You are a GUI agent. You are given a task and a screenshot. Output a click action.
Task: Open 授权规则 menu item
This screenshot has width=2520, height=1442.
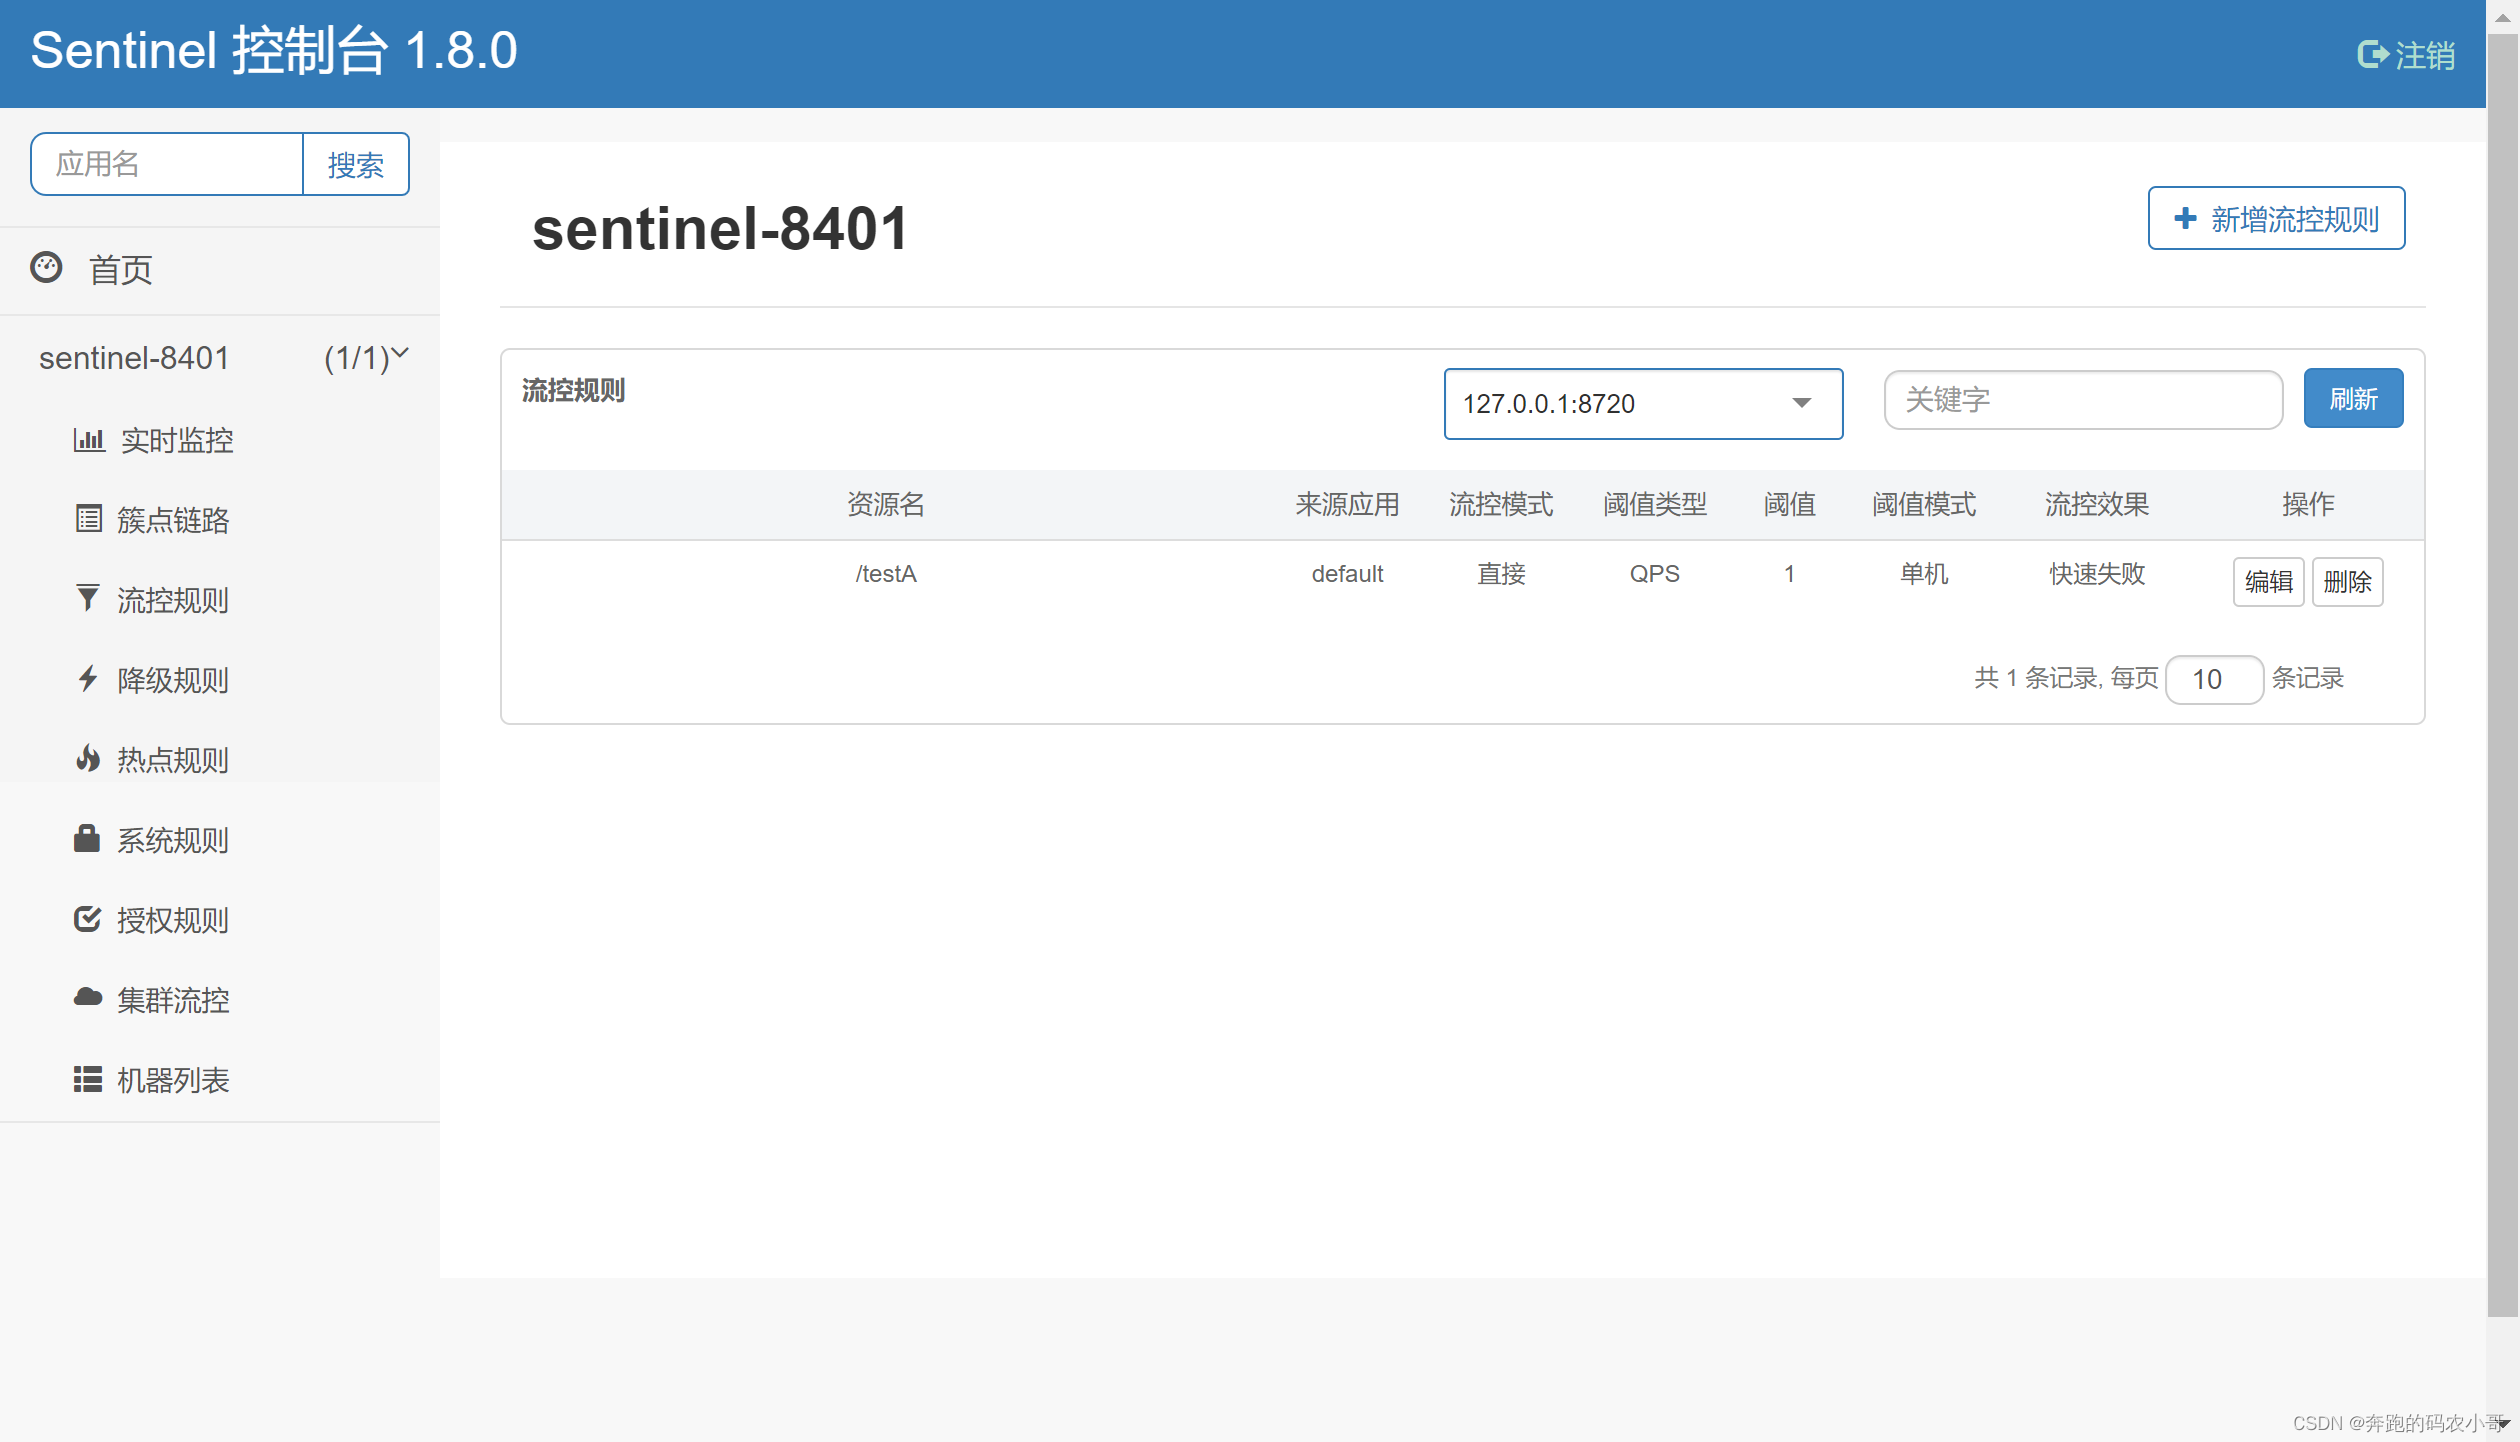click(173, 920)
